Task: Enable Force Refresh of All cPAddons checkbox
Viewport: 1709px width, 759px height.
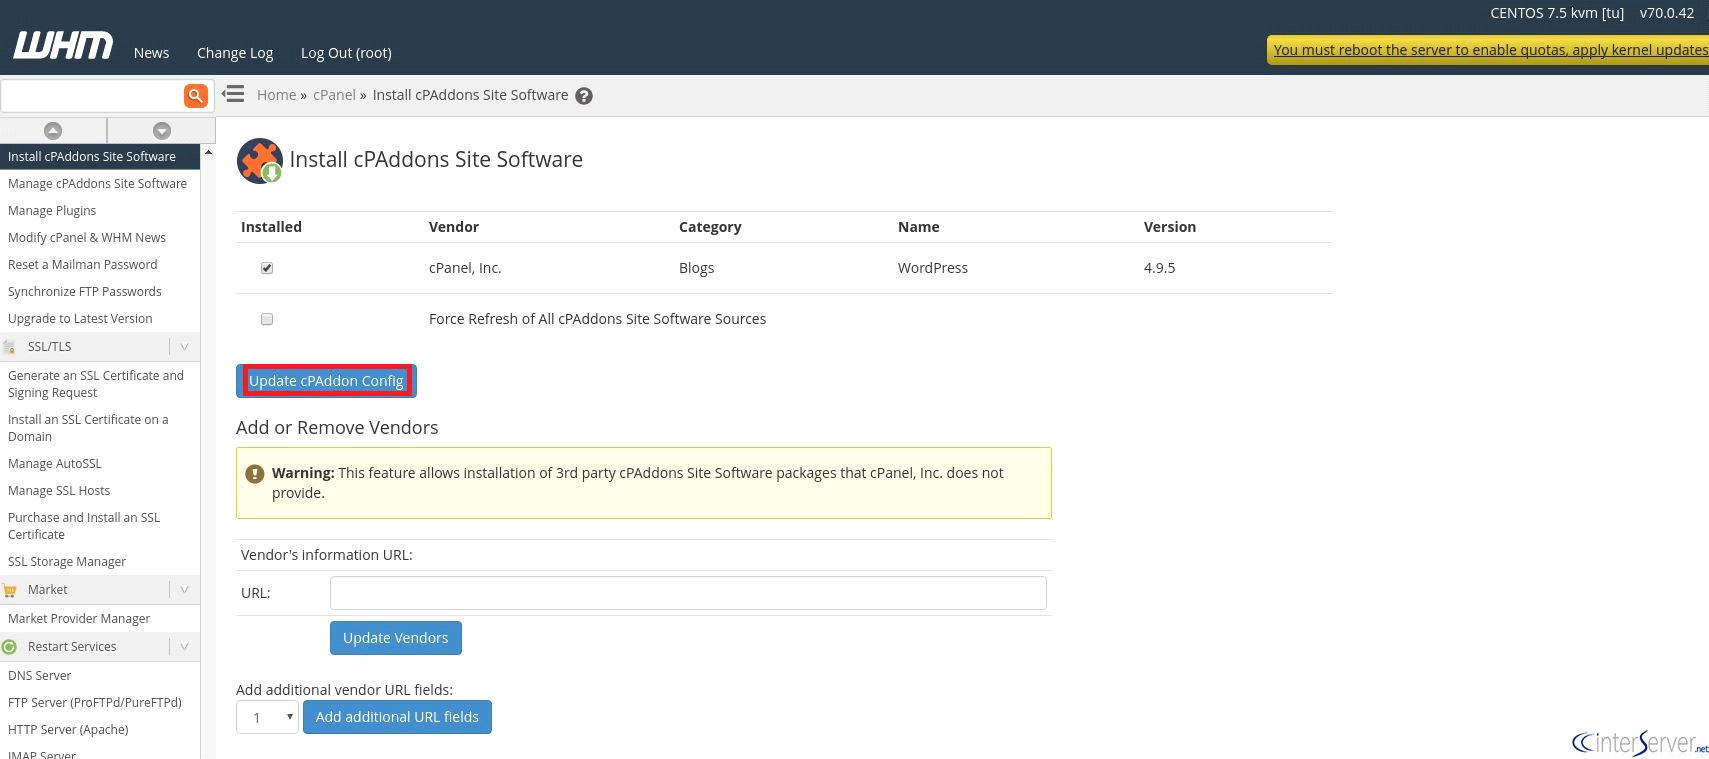Action: pos(267,319)
